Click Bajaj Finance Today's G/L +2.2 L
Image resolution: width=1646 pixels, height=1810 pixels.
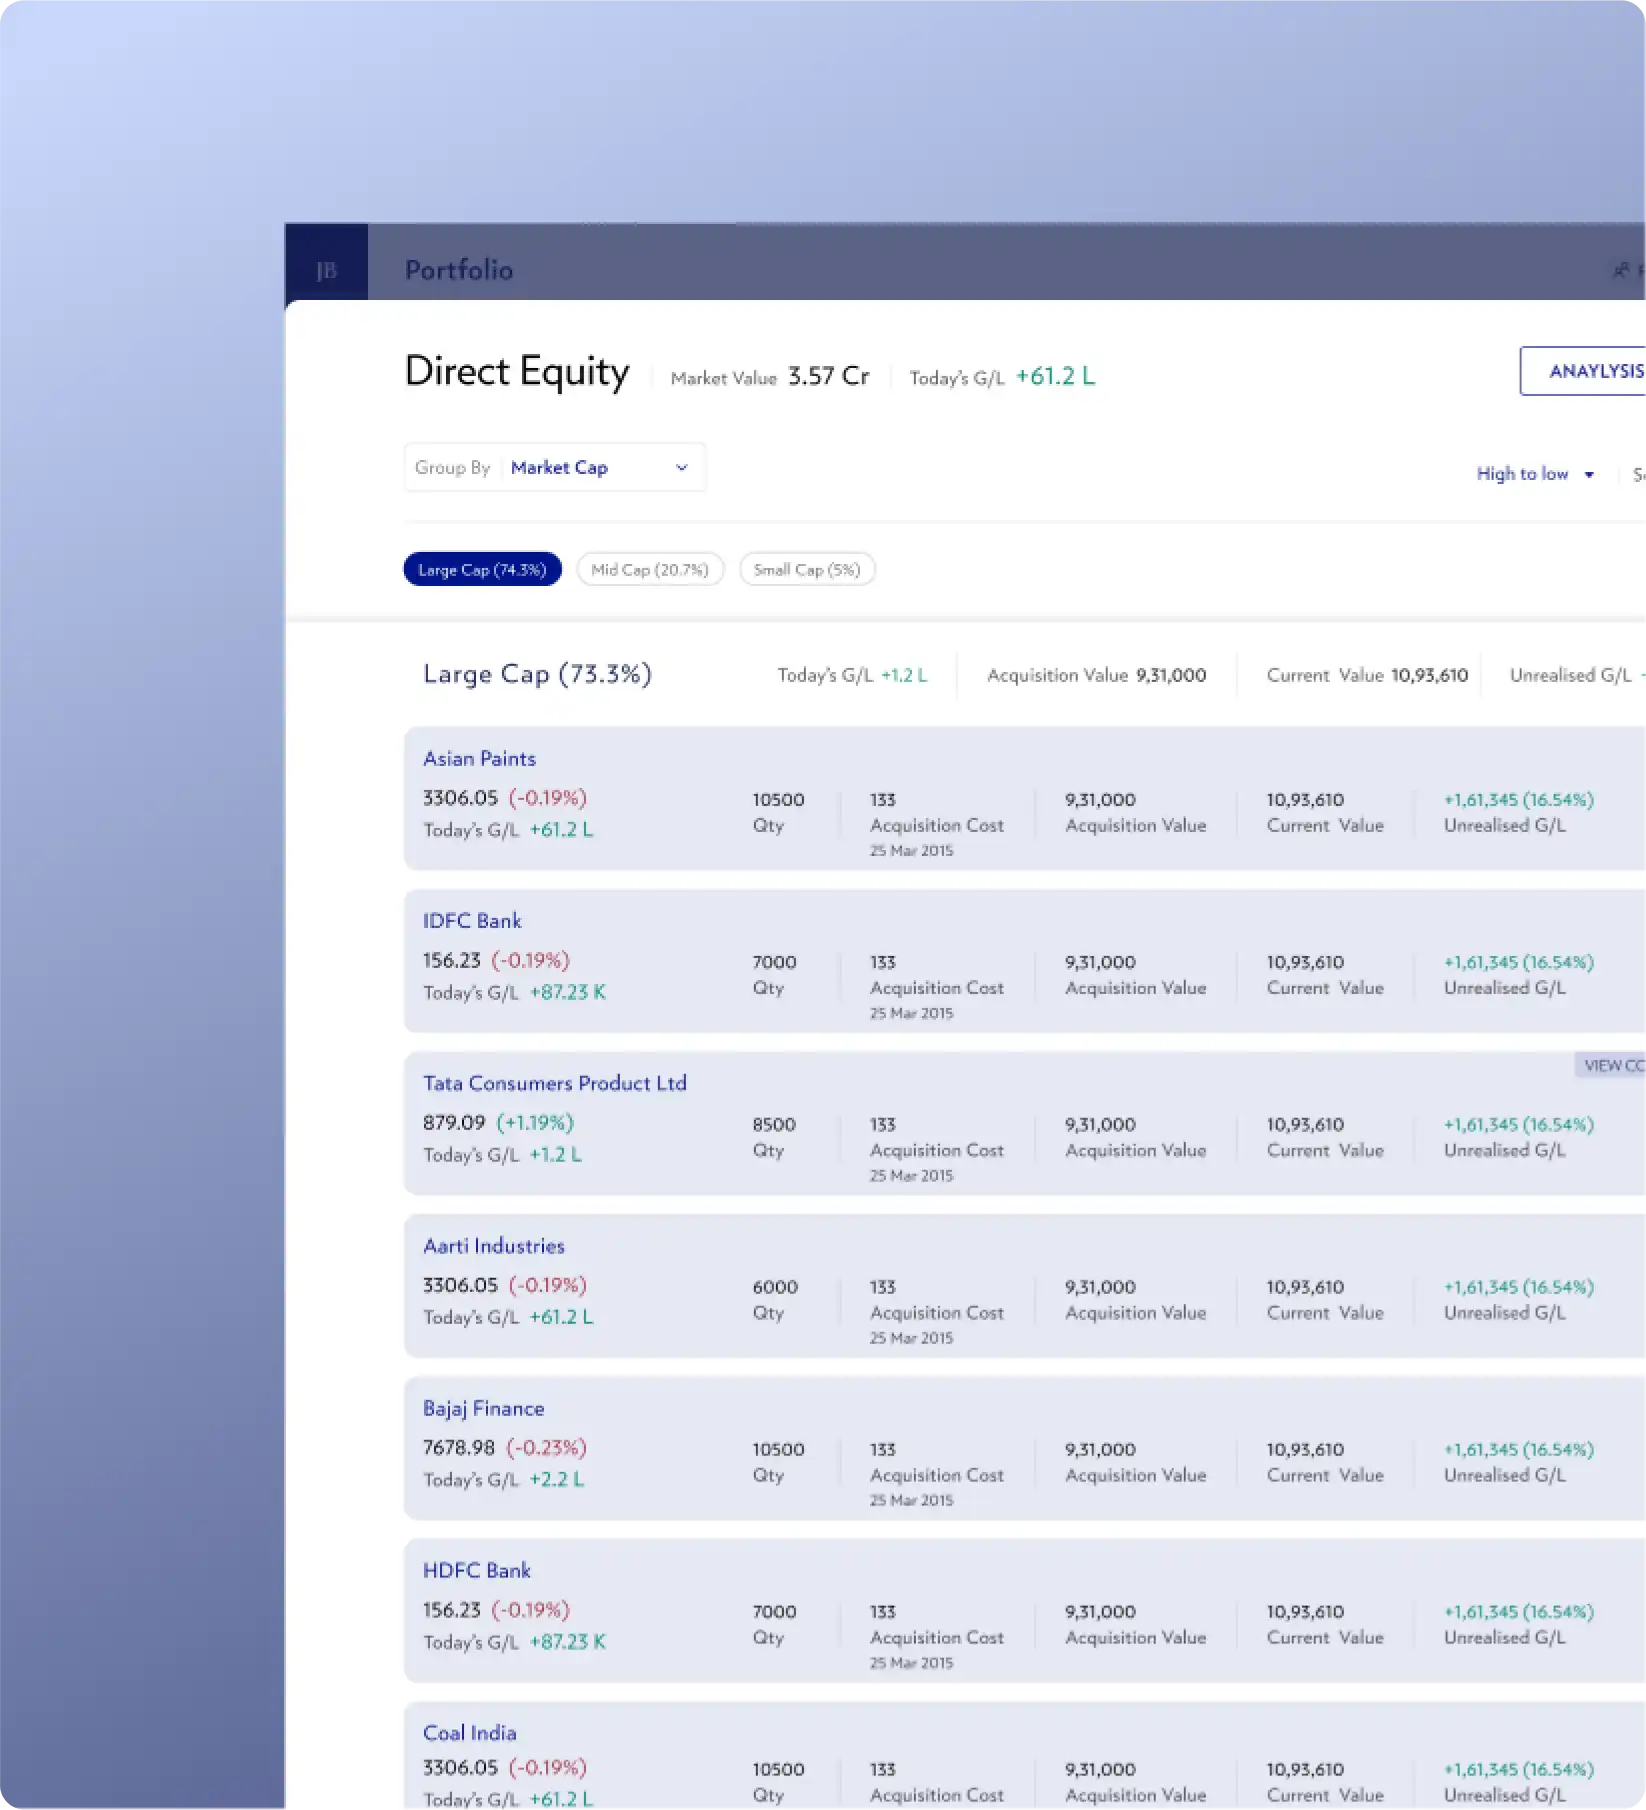tap(556, 1479)
